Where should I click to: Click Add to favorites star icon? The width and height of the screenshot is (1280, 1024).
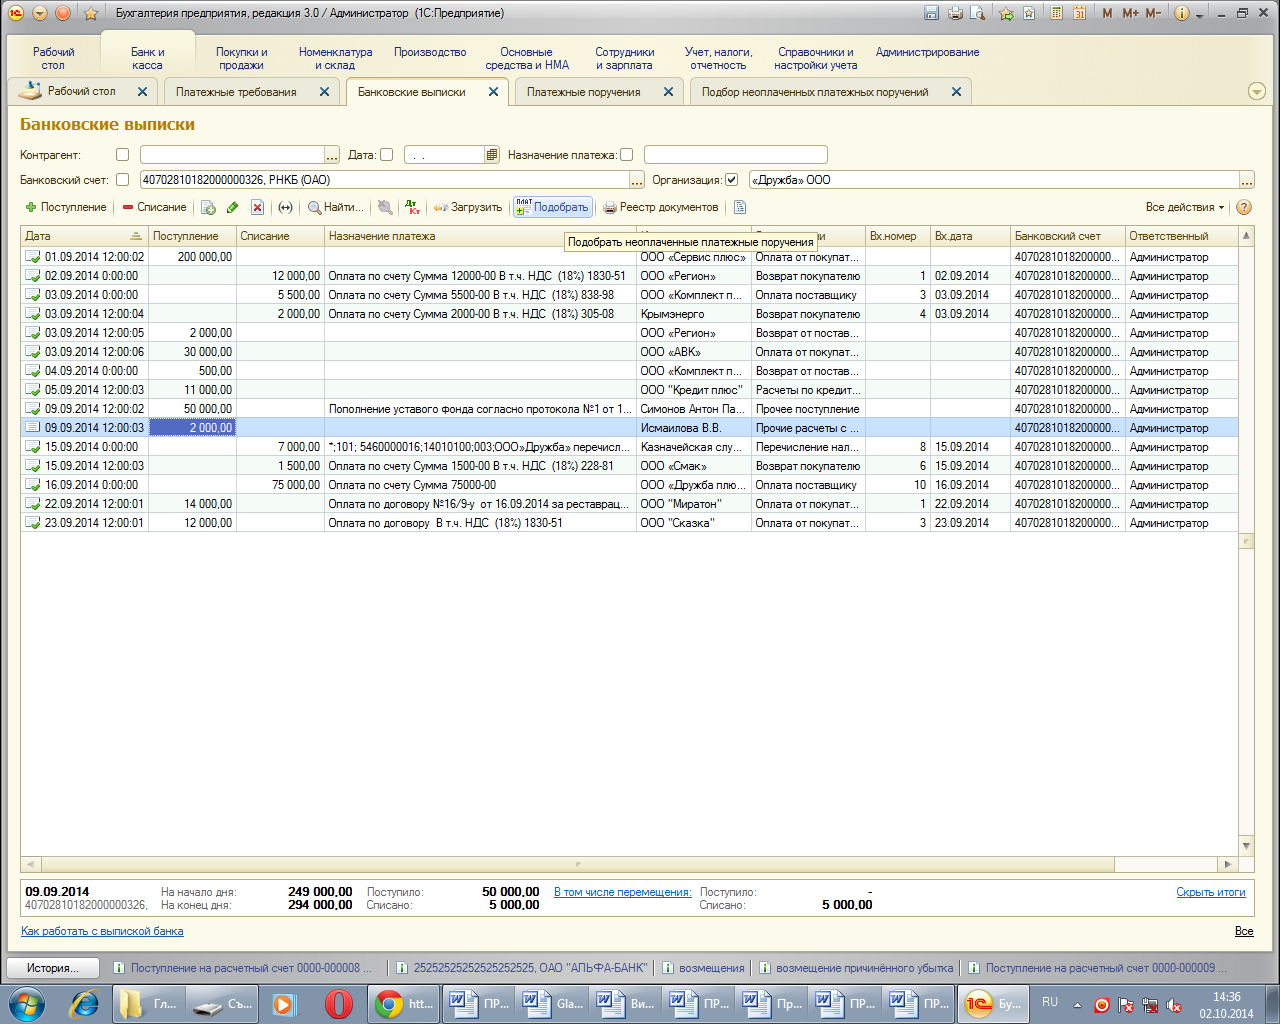pos(1006,13)
